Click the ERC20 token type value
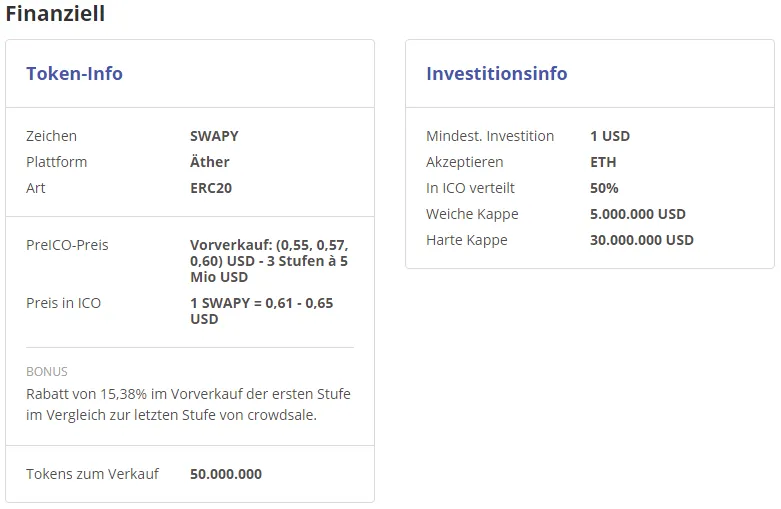 [x=211, y=188]
